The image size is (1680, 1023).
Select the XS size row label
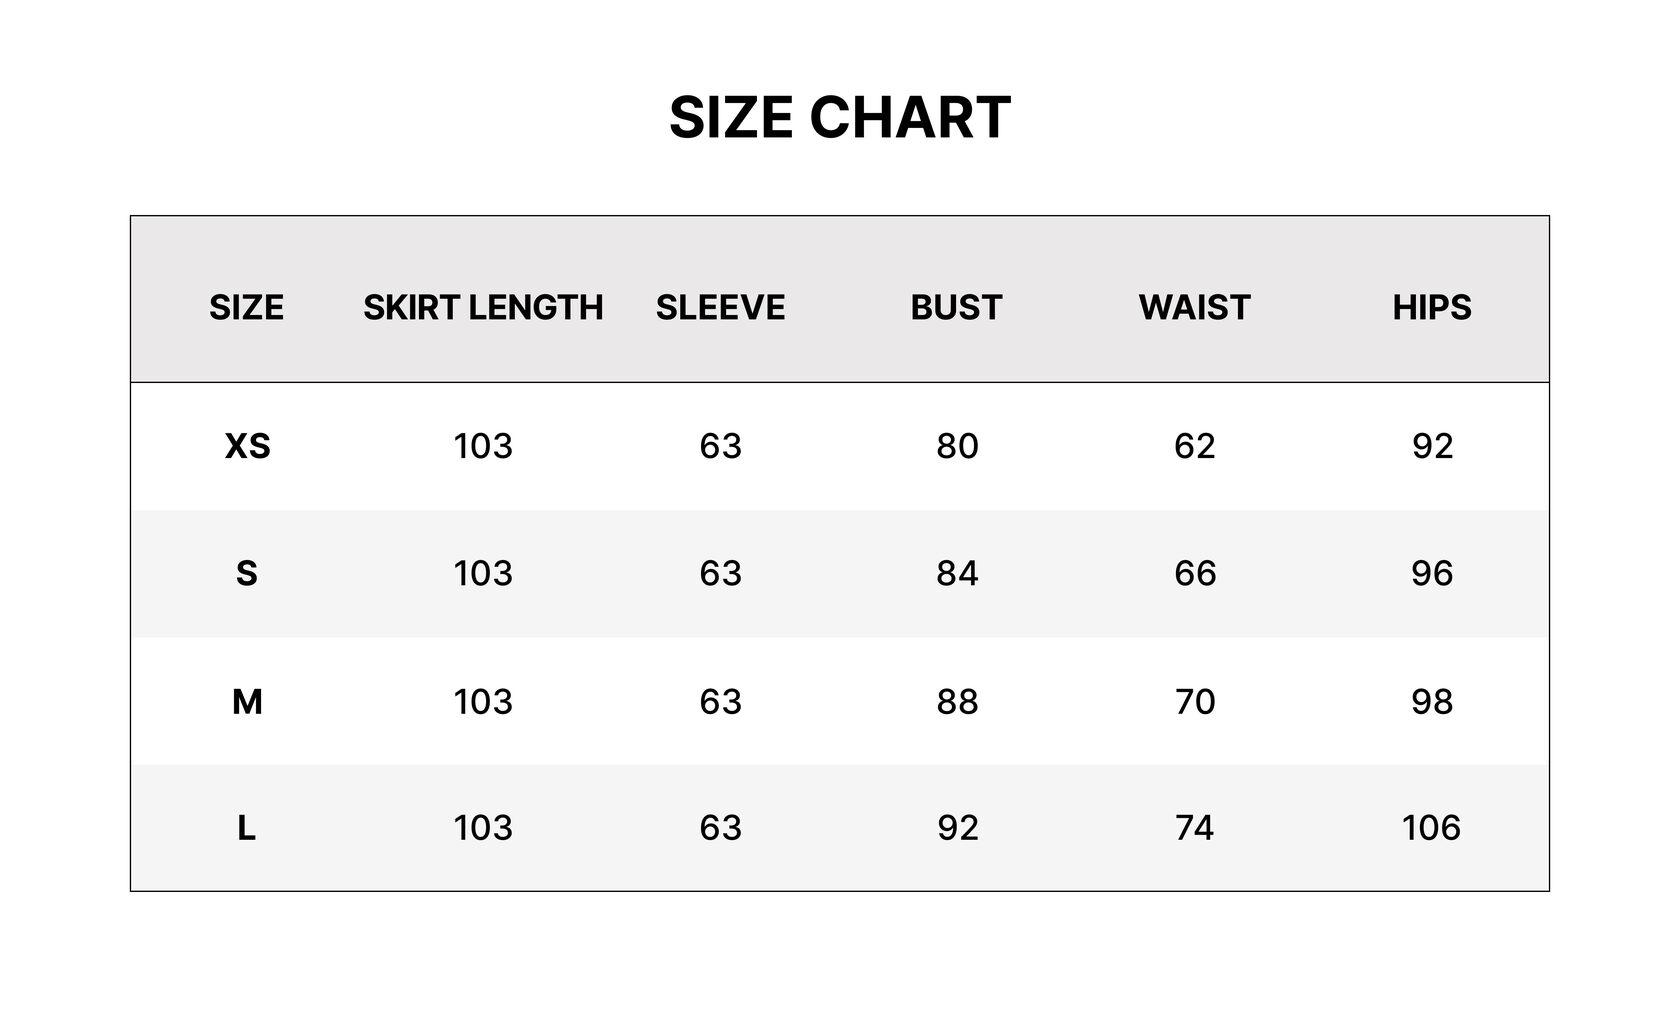coord(247,446)
